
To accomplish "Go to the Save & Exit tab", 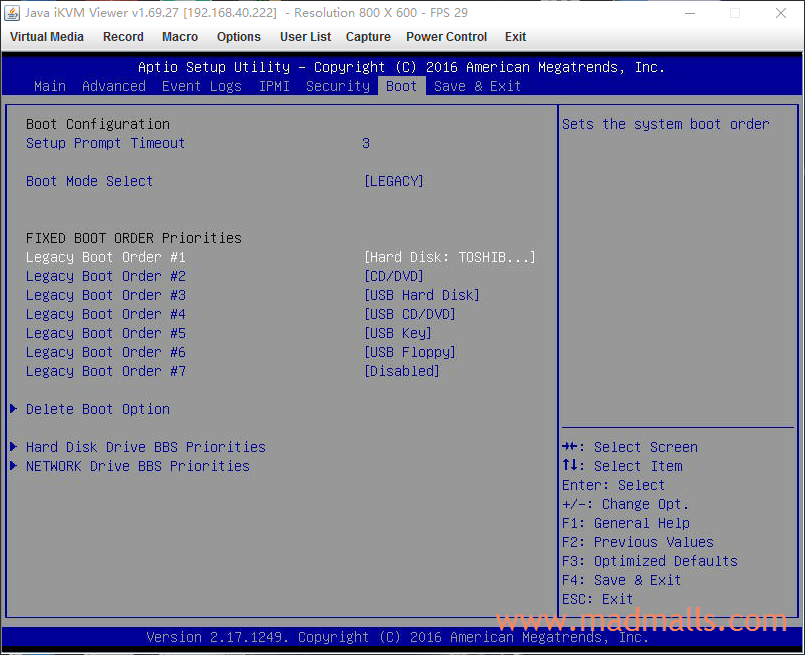I will click(477, 86).
